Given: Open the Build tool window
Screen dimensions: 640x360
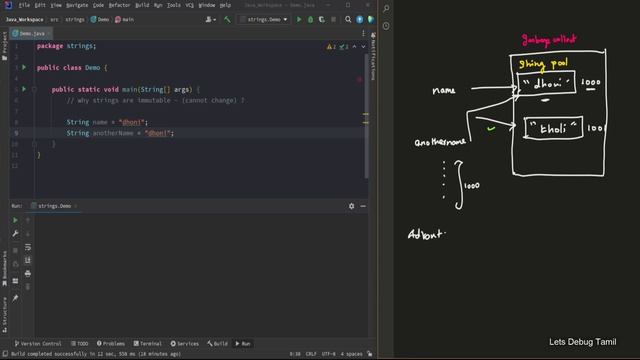Looking at the screenshot, I should pos(218,344).
